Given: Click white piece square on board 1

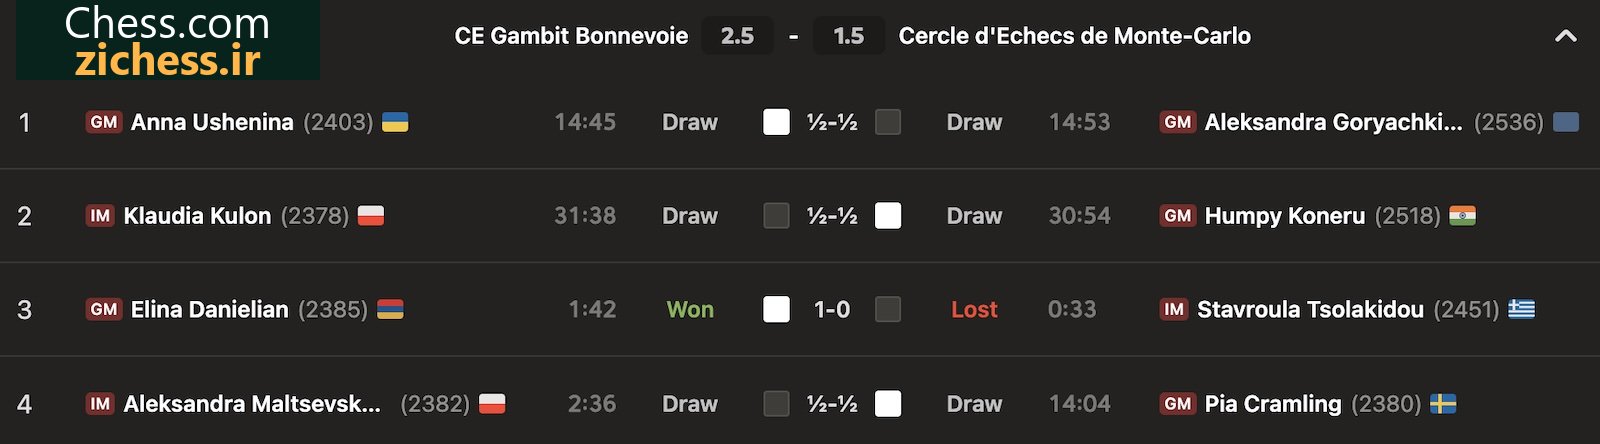Looking at the screenshot, I should pyautogui.click(x=776, y=122).
